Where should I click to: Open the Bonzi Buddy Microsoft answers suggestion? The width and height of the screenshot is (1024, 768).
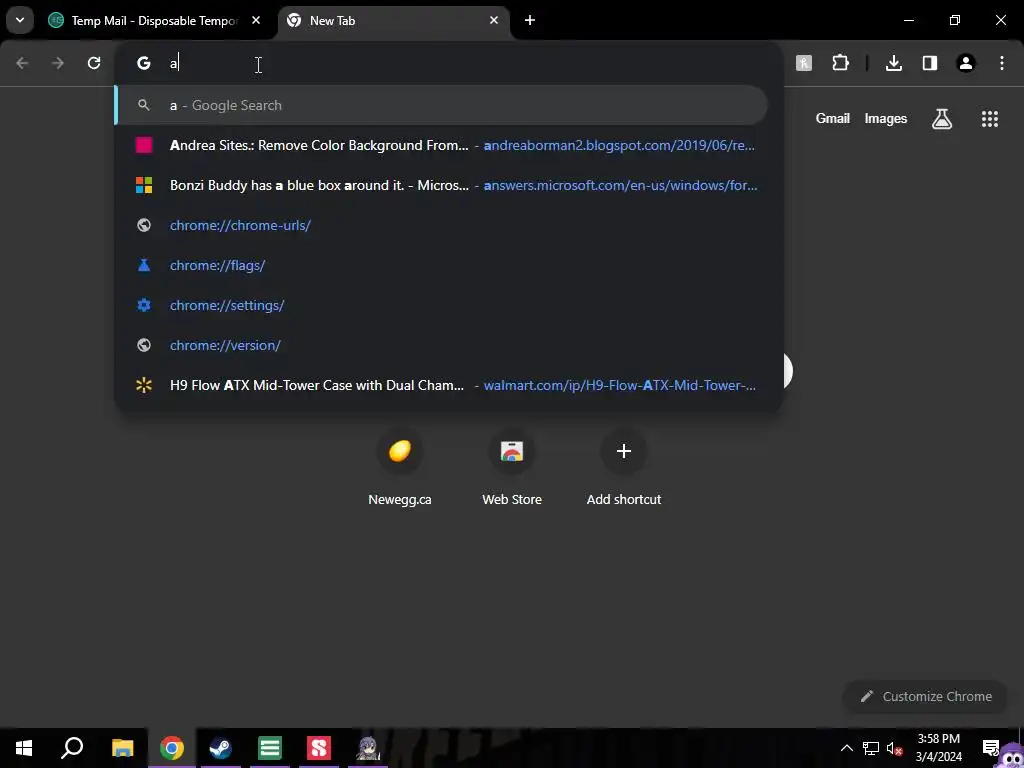click(449, 185)
